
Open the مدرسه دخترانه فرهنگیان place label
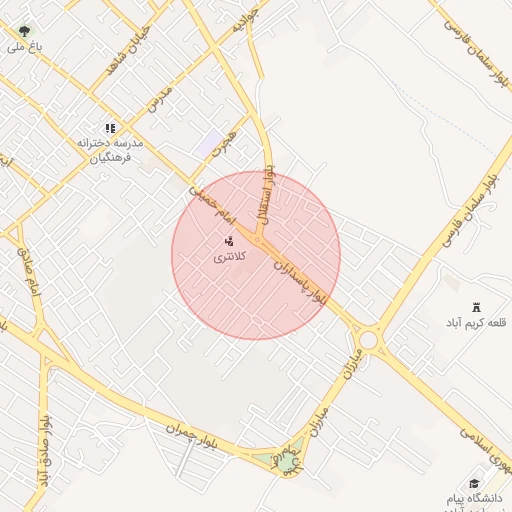[110, 150]
